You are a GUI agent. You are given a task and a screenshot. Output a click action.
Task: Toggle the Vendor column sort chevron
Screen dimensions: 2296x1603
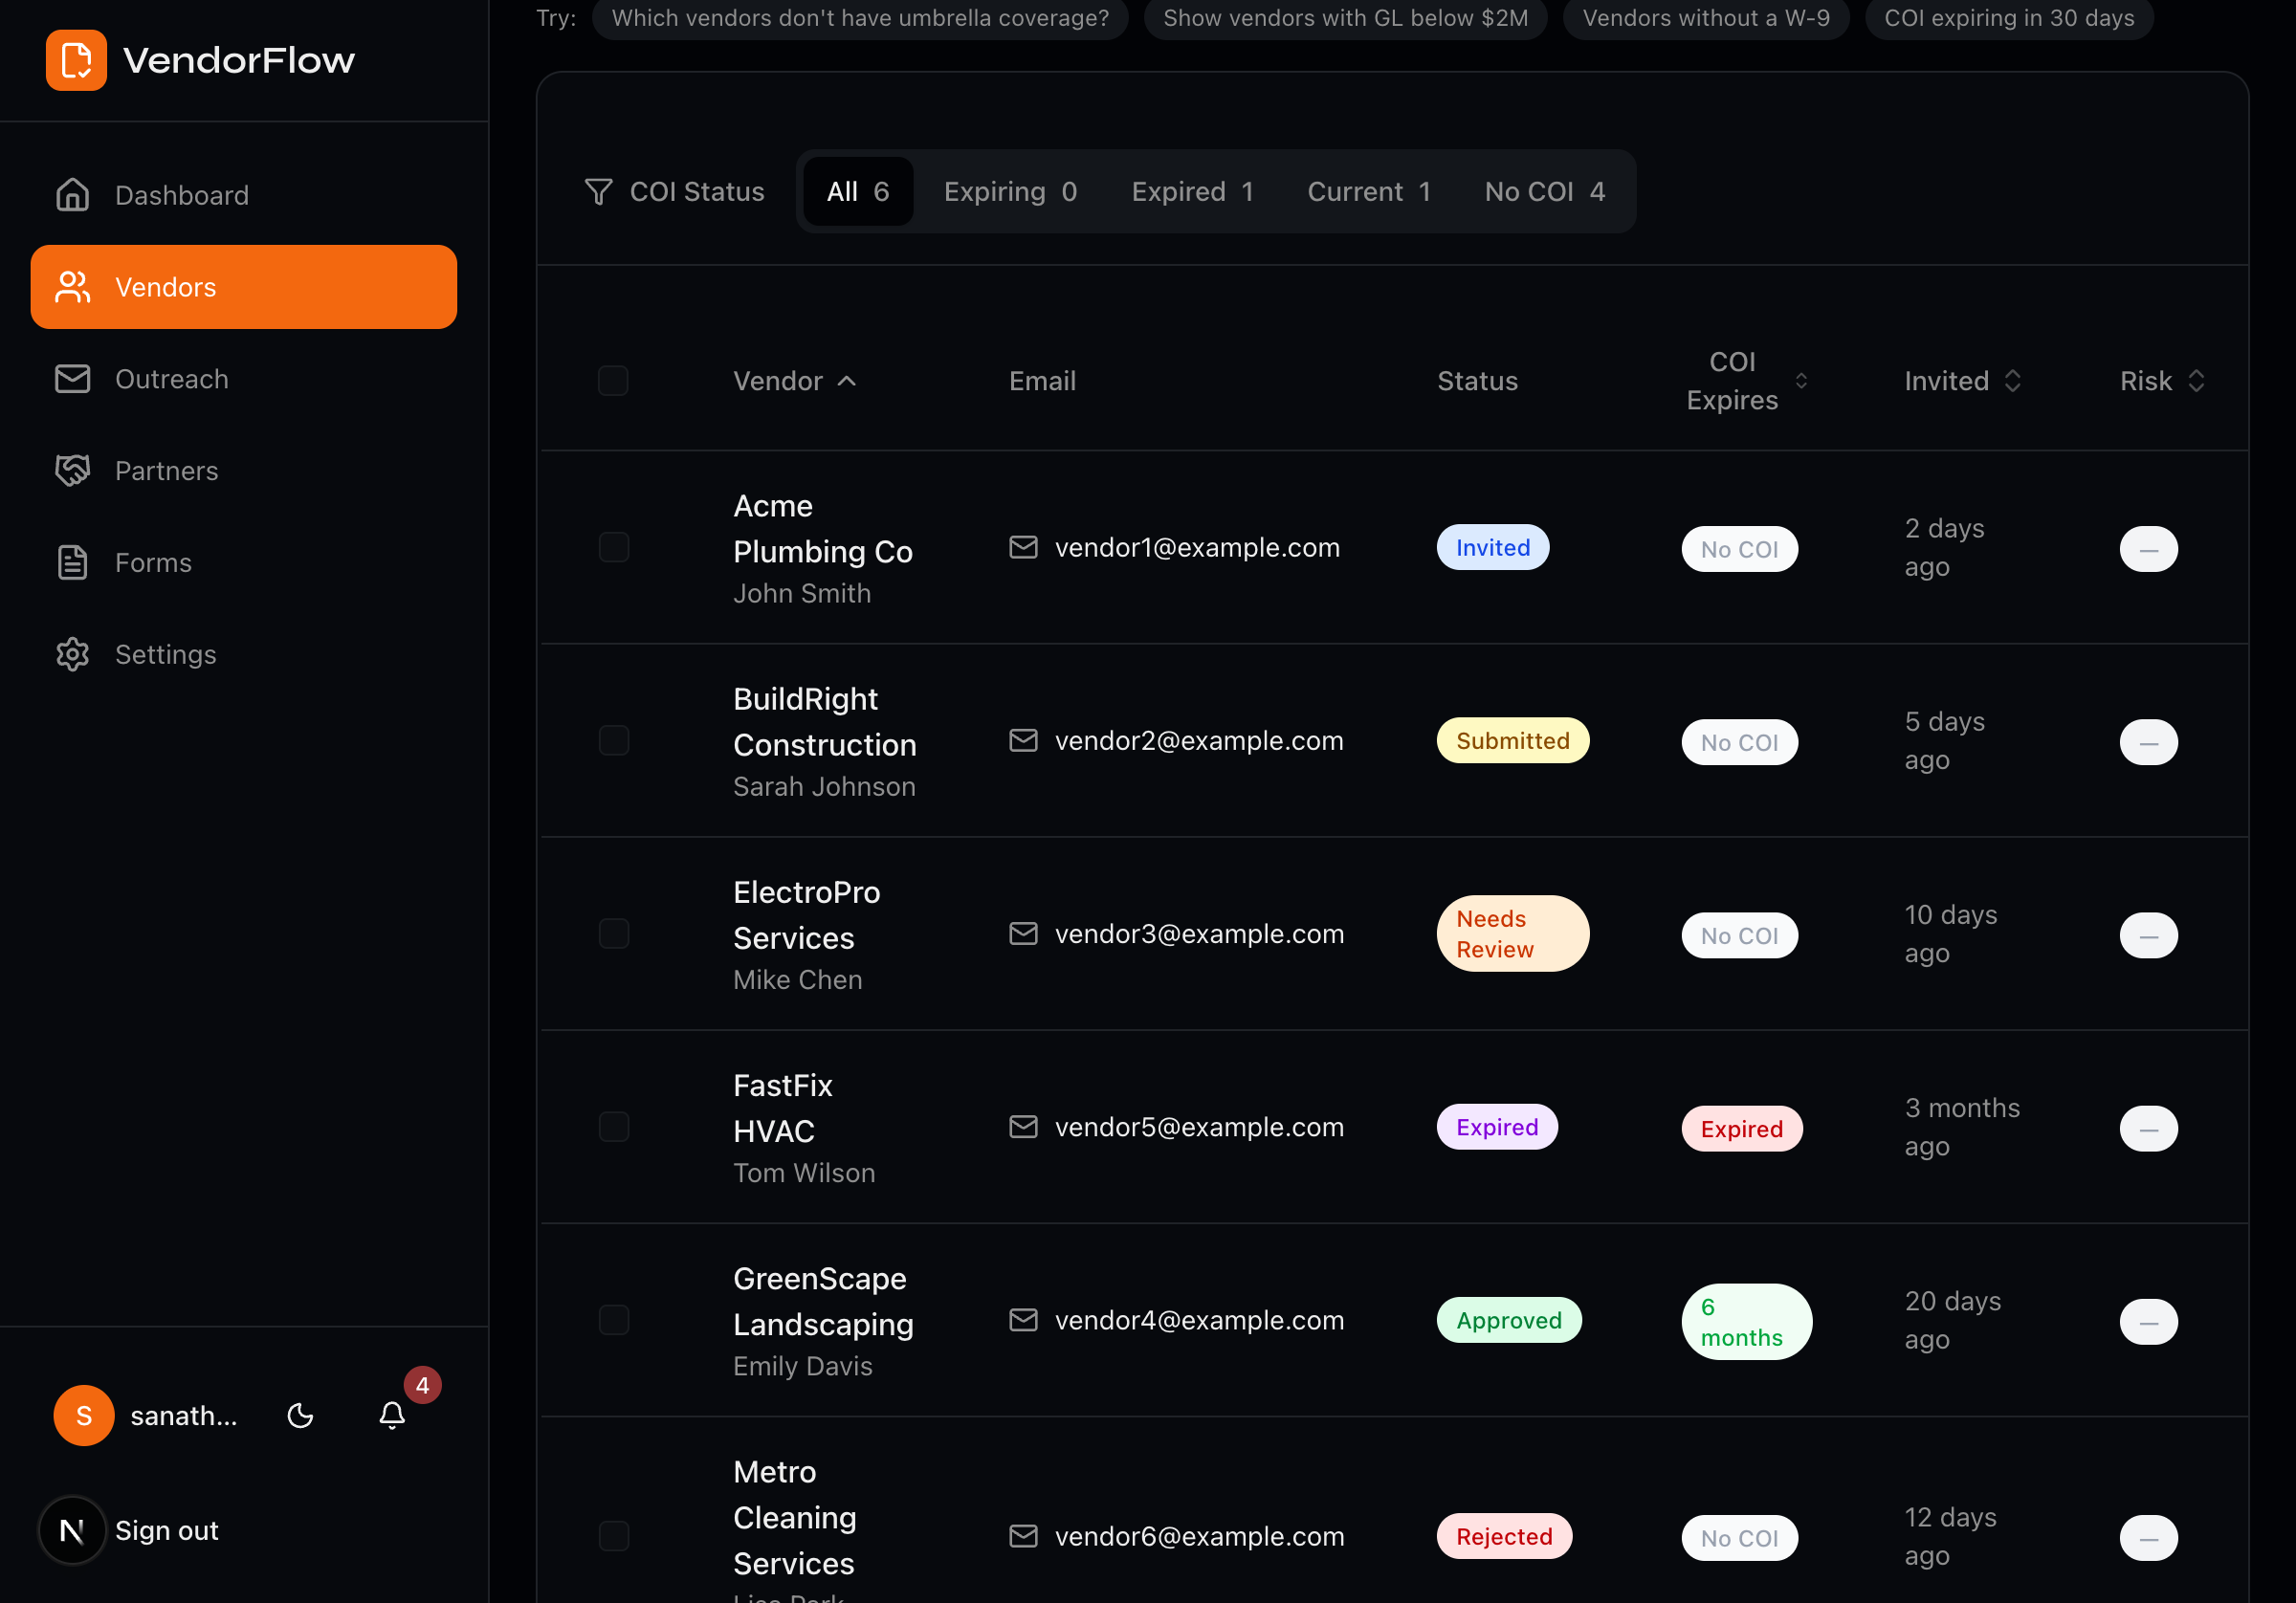[x=847, y=380]
